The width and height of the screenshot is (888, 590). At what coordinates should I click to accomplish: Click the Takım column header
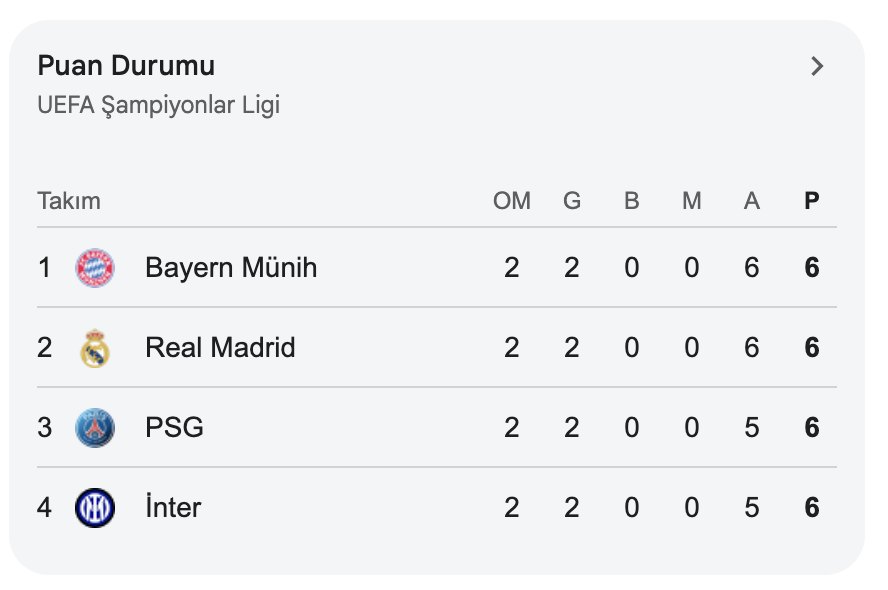point(69,201)
